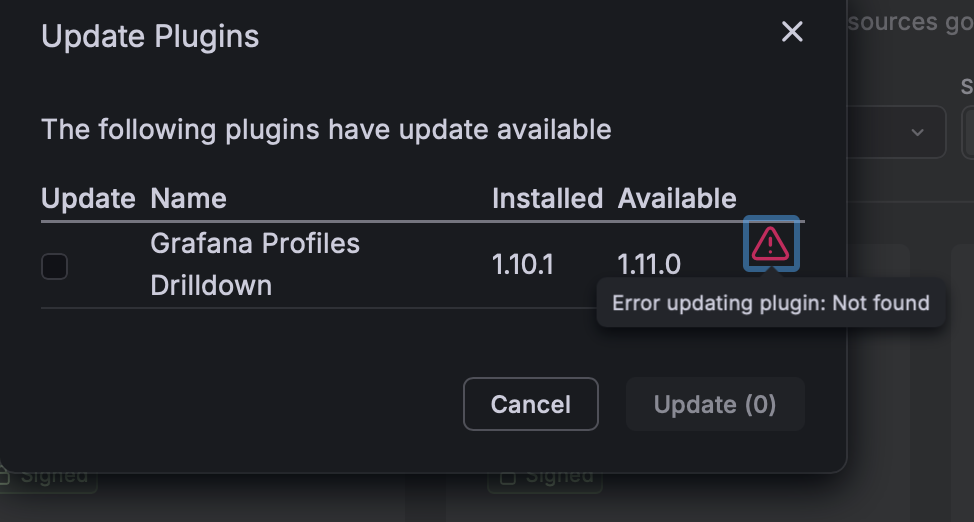Click the Update Plugins dialog title
This screenshot has height=522, width=974.
point(150,37)
